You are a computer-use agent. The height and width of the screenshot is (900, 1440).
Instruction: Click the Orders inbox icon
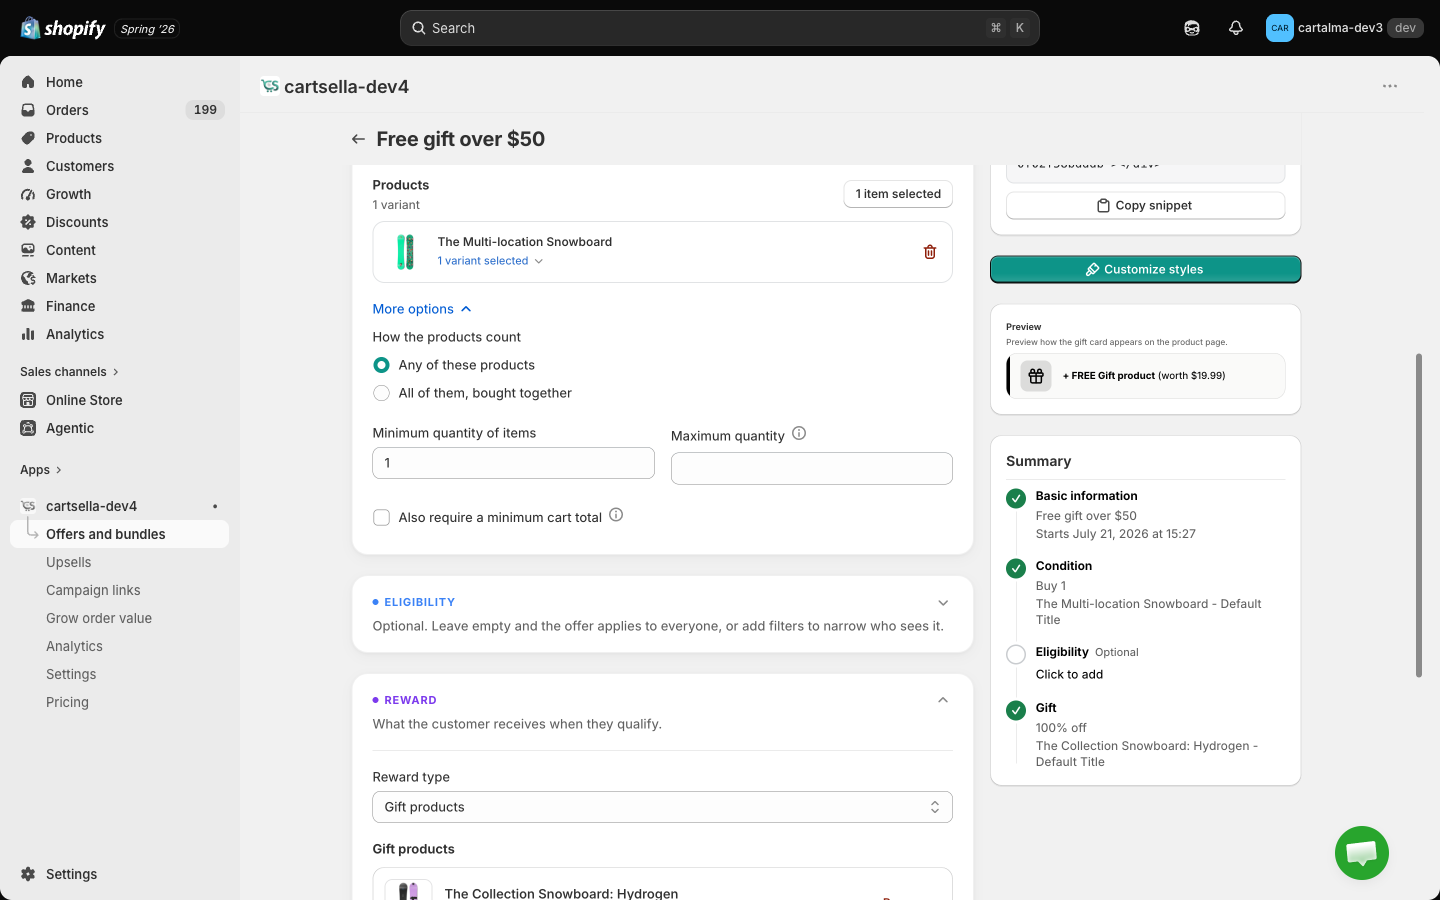click(28, 110)
